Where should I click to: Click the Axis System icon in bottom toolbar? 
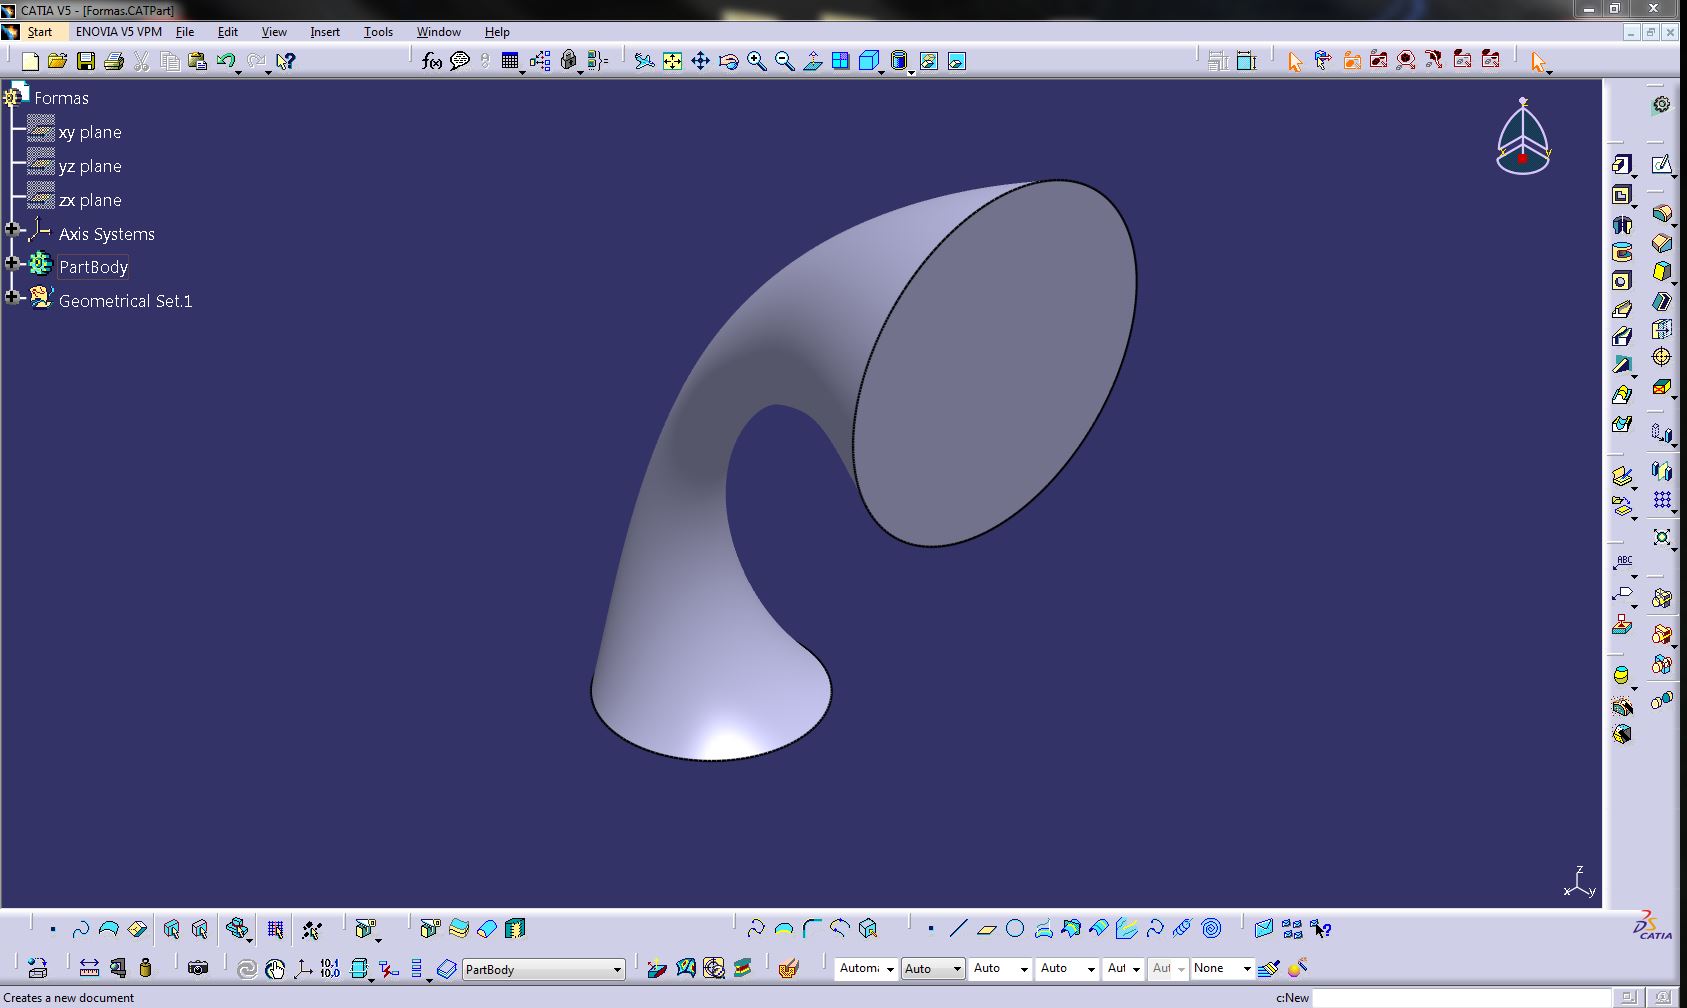tap(303, 968)
